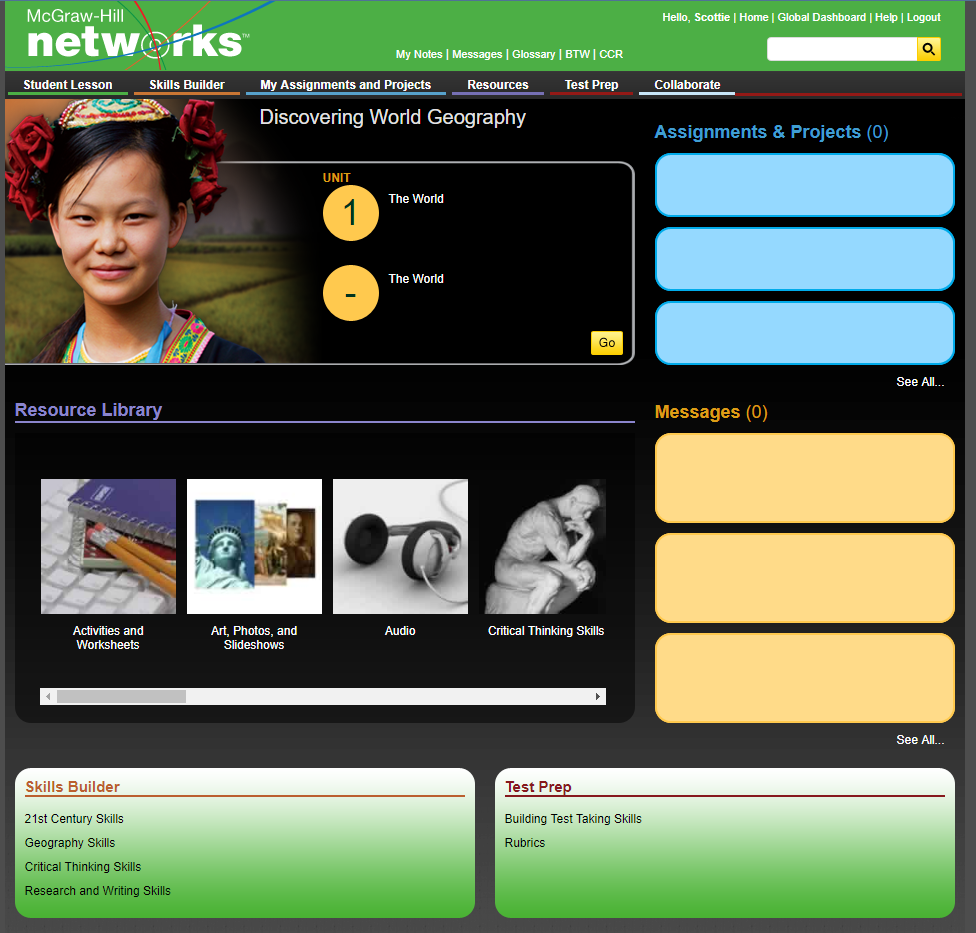Viewport: 976px width, 933px height.
Task: Click The World title beside Unit 1
Action: pos(416,199)
